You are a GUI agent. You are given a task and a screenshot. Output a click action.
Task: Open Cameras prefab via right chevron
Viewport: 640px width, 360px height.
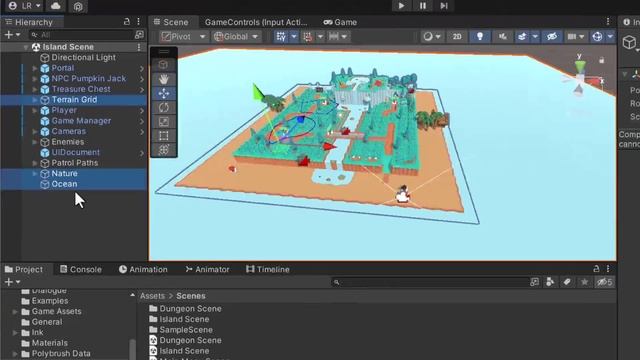pyautogui.click(x=142, y=131)
